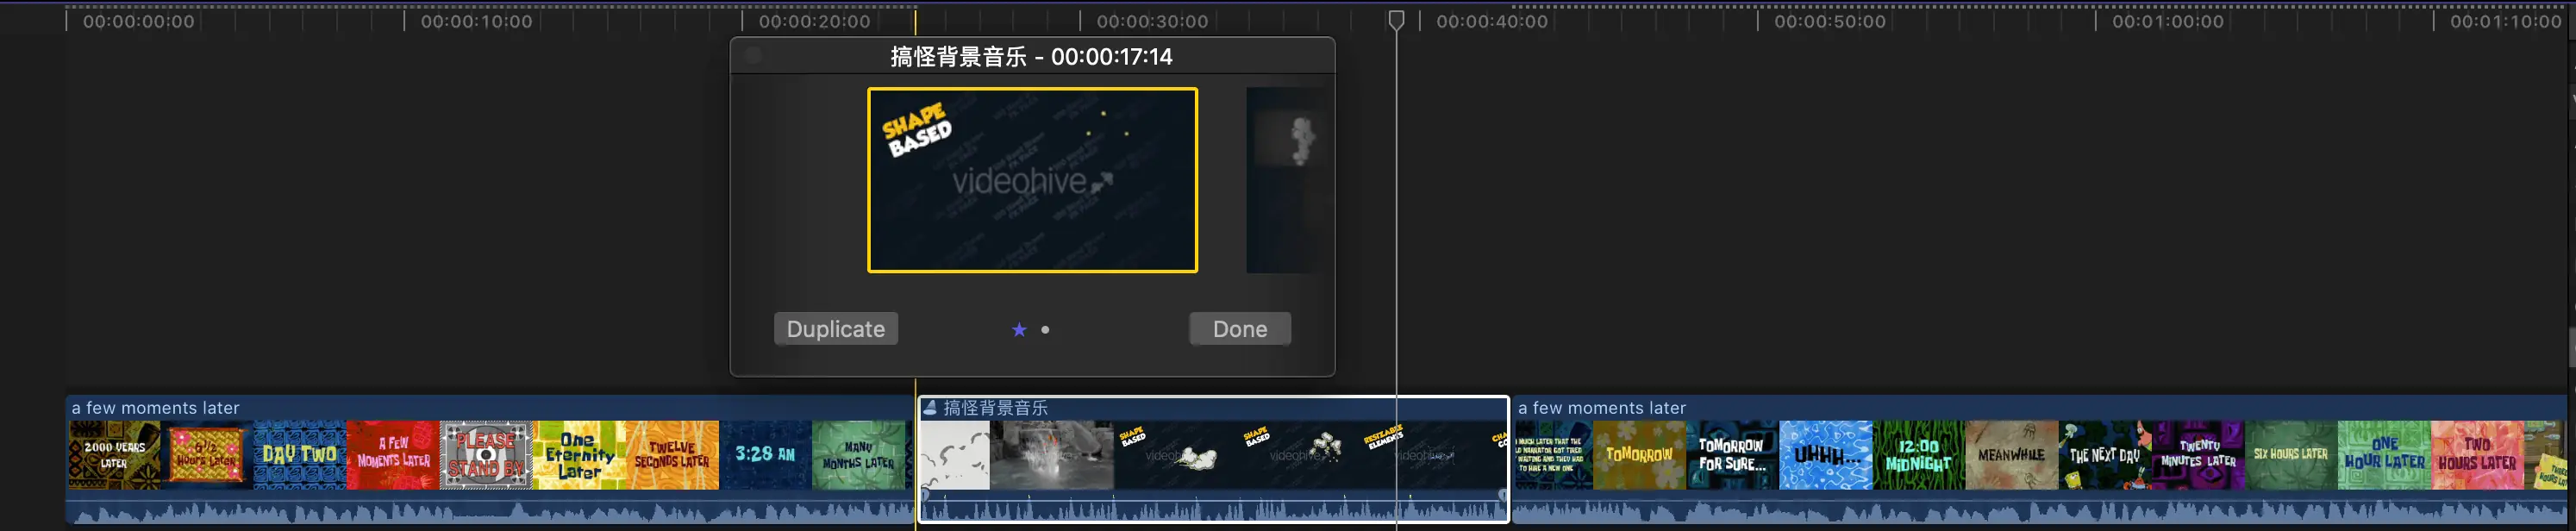Click ruler timecode 00:00:30:00

[x=1152, y=21]
